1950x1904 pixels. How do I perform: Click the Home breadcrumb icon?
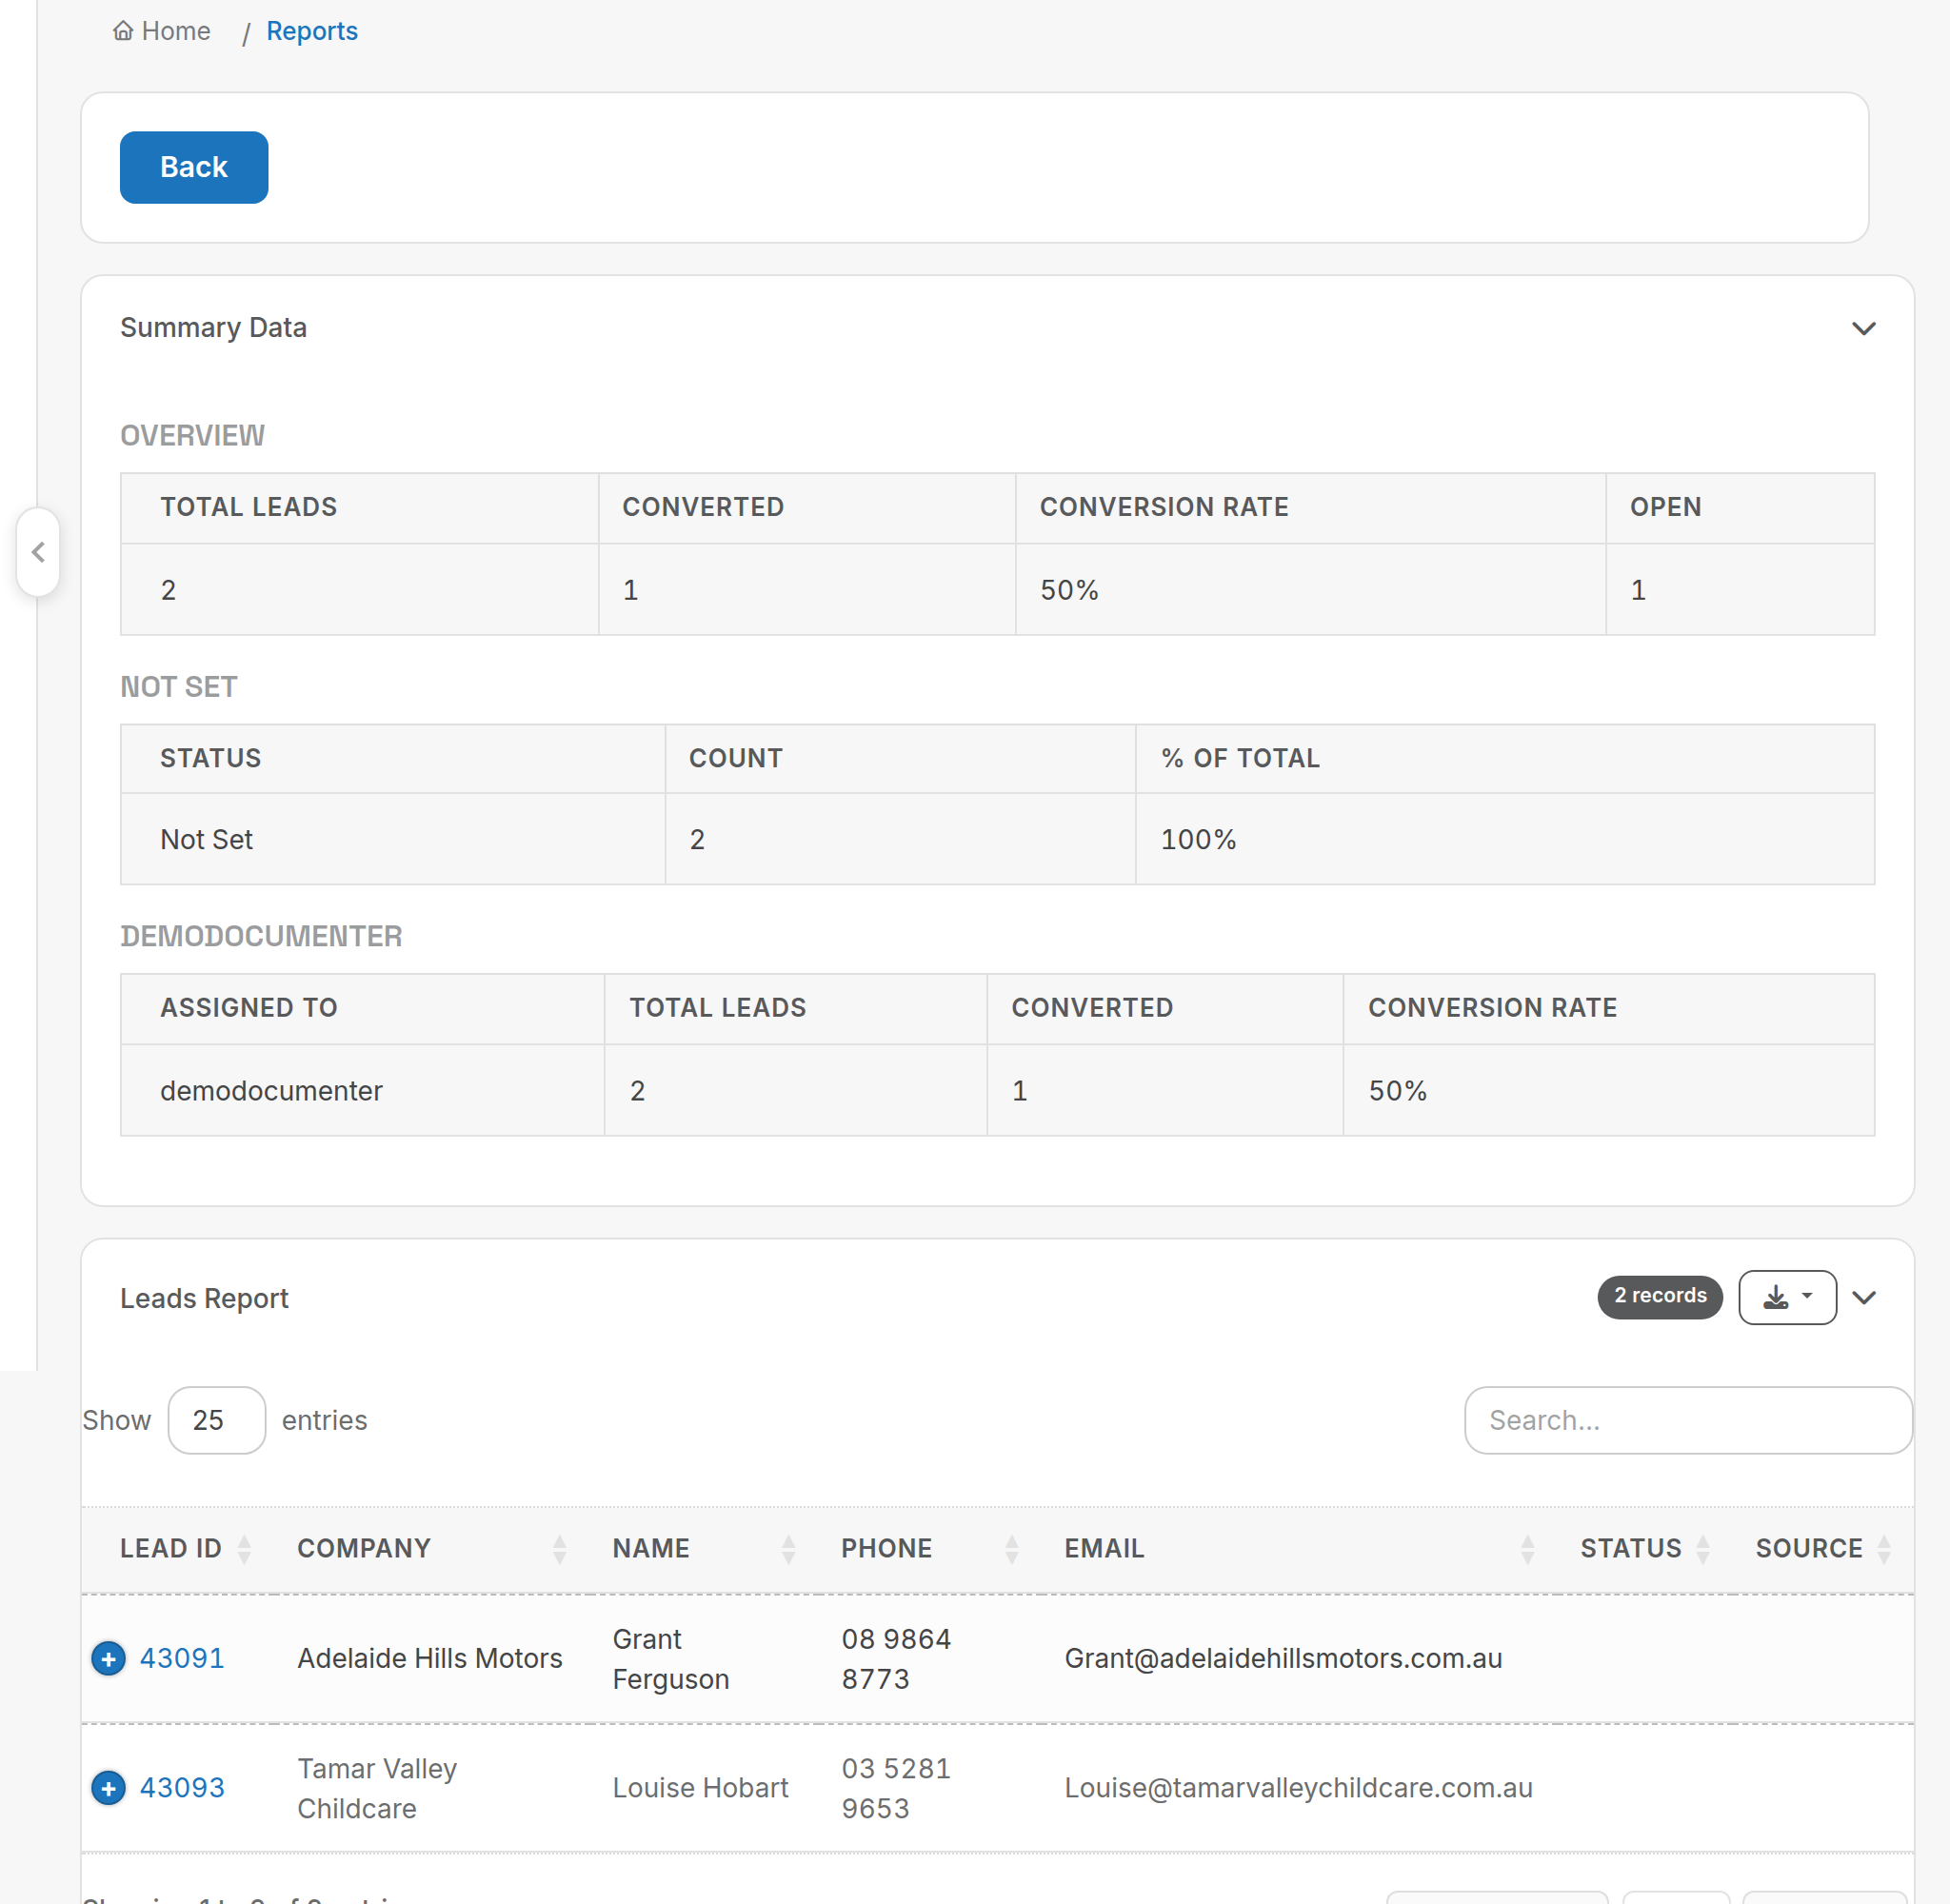122,31
